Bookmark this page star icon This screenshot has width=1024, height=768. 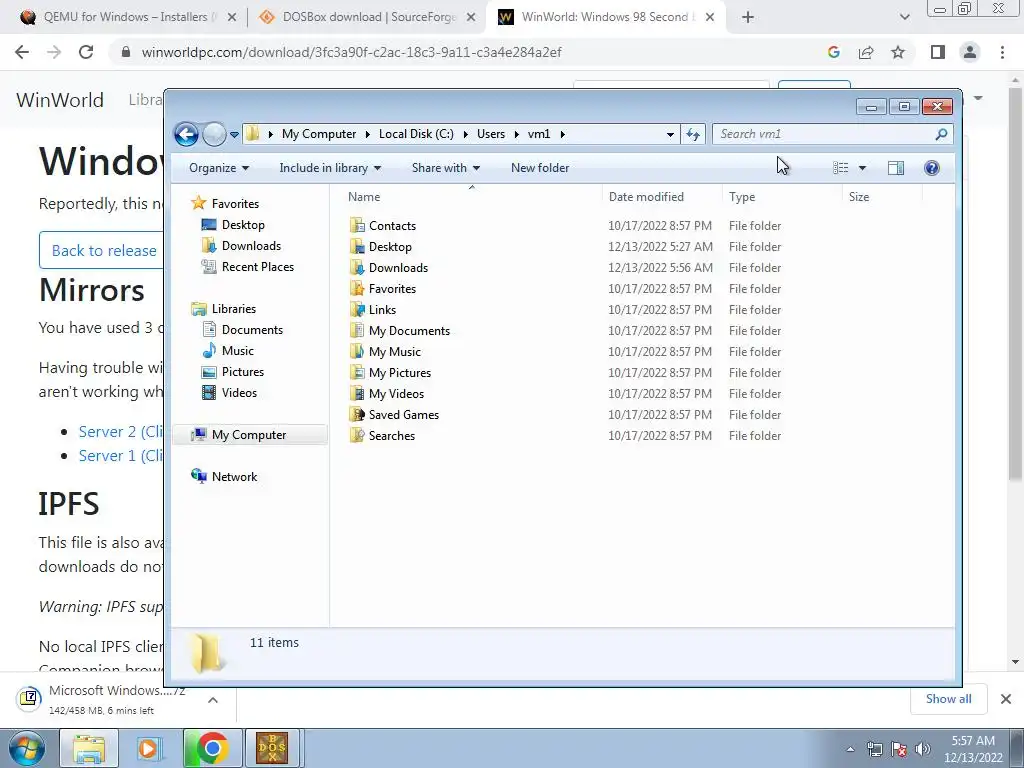tap(898, 52)
